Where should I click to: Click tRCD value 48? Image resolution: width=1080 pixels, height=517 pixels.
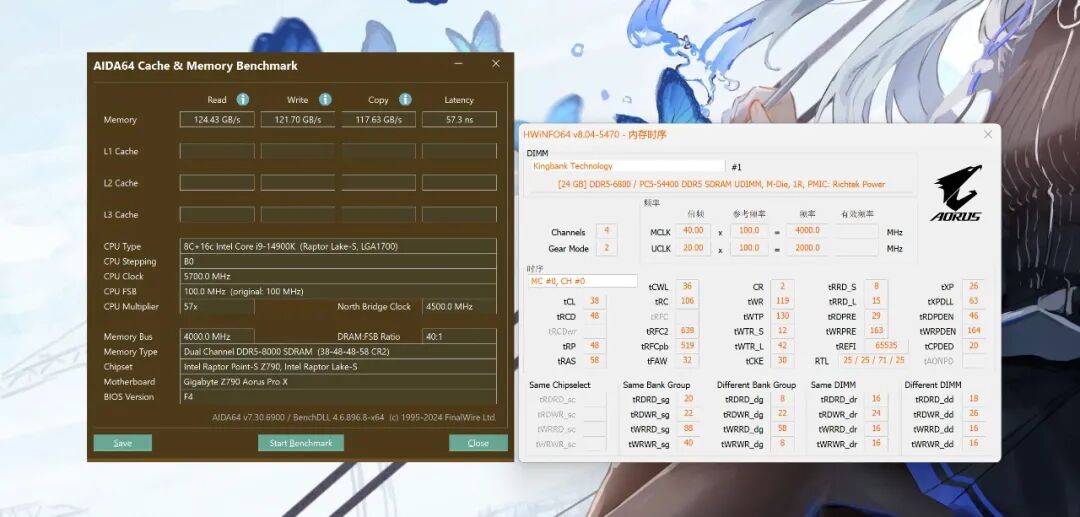tap(594, 316)
